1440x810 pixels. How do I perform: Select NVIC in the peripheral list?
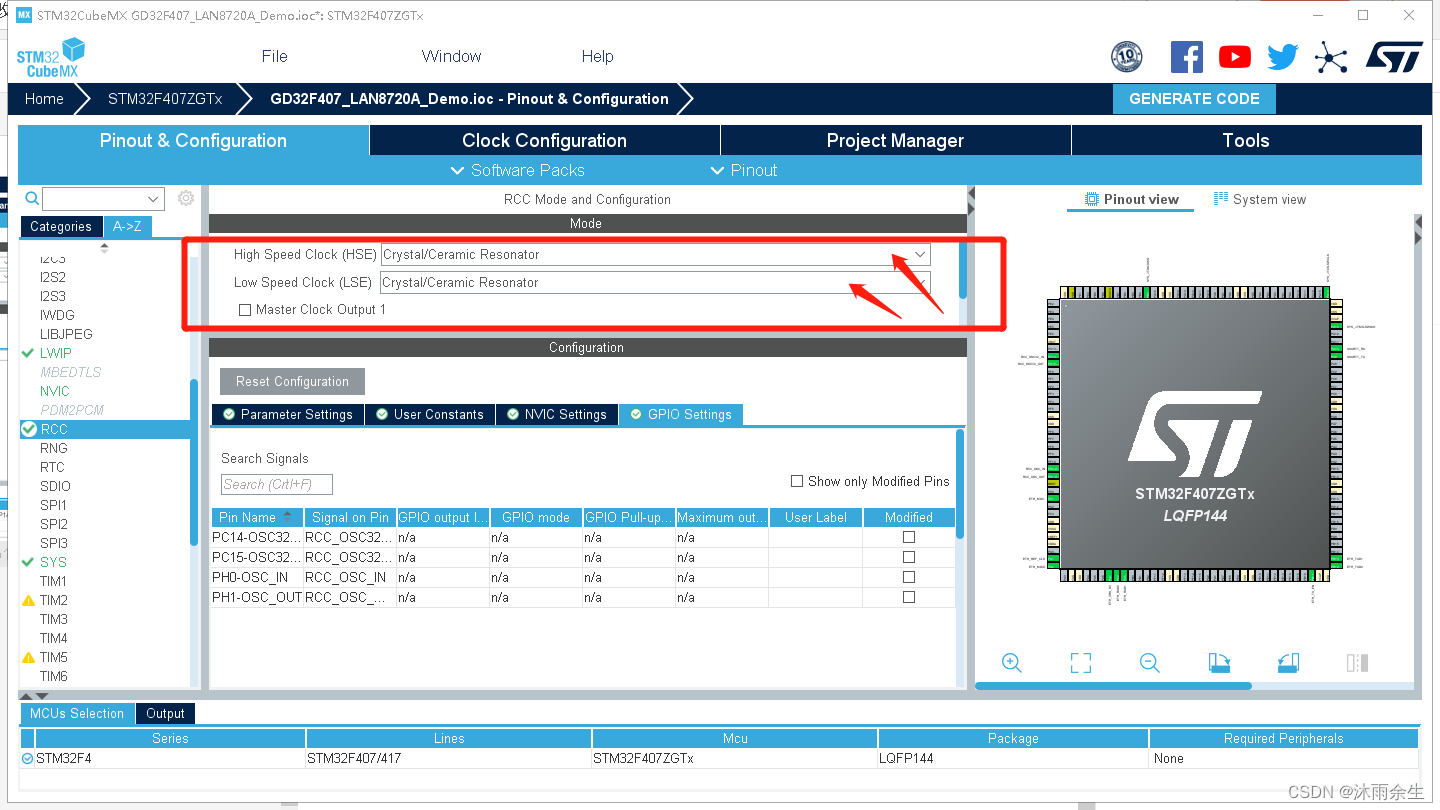click(55, 391)
